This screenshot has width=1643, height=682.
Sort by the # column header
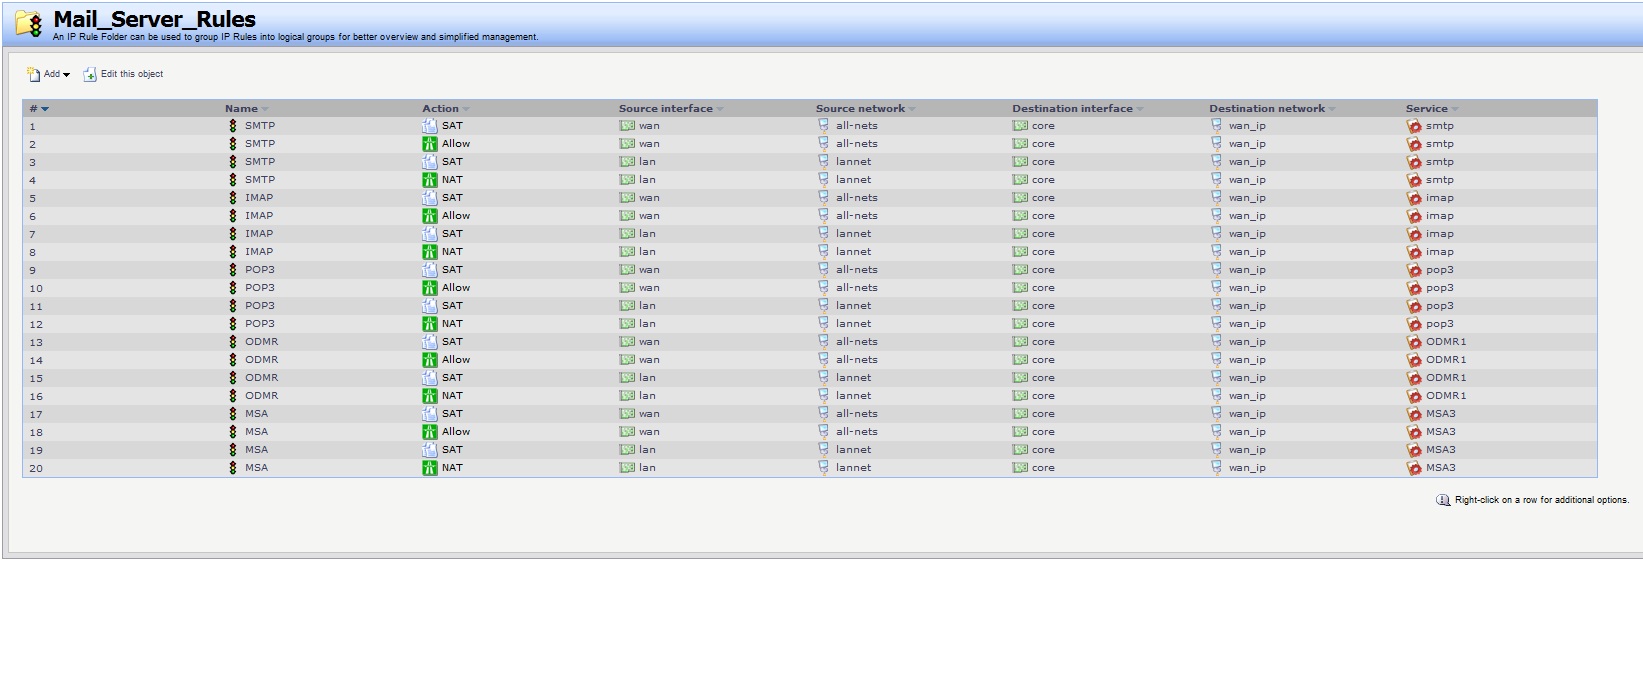tap(38, 109)
